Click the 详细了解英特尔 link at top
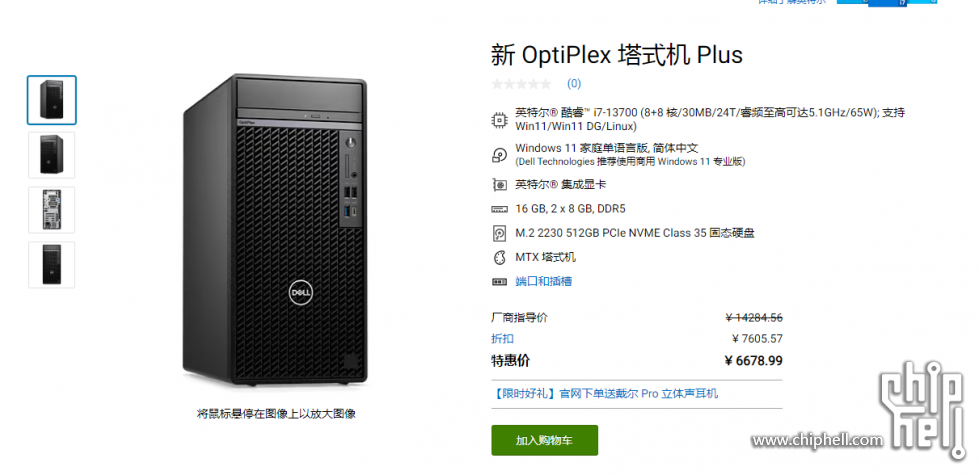The image size is (979, 475). click(x=792, y=2)
